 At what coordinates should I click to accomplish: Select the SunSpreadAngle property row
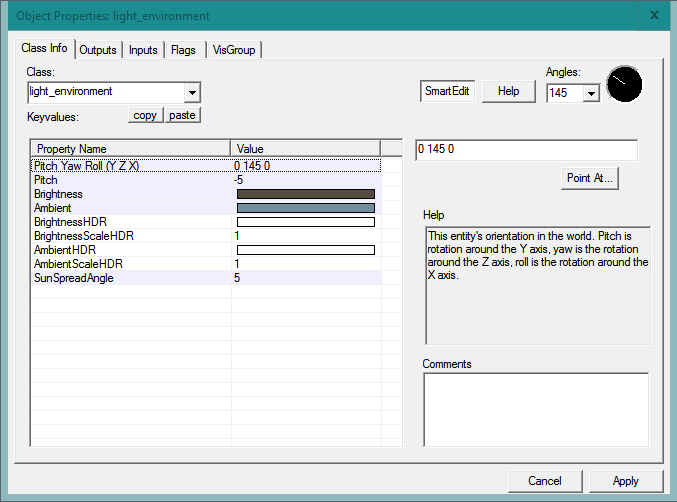tap(206, 278)
